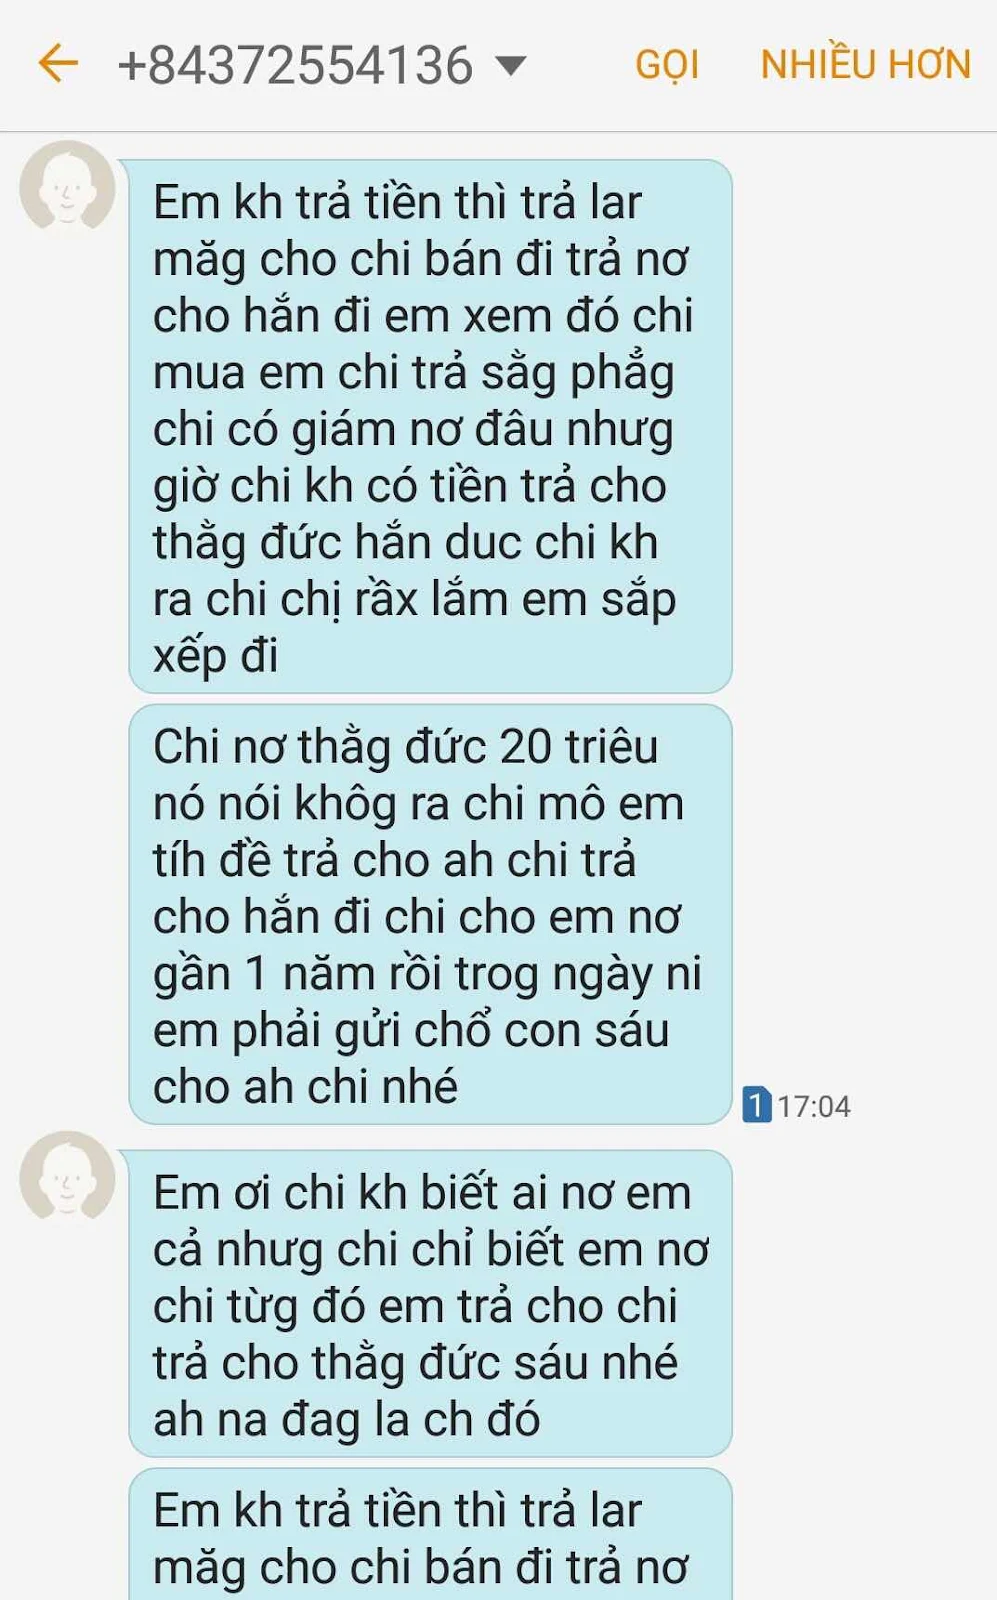Tap the line 'ah na đag la ch đó'
The width and height of the screenshot is (997, 1600).
[x=346, y=1419]
